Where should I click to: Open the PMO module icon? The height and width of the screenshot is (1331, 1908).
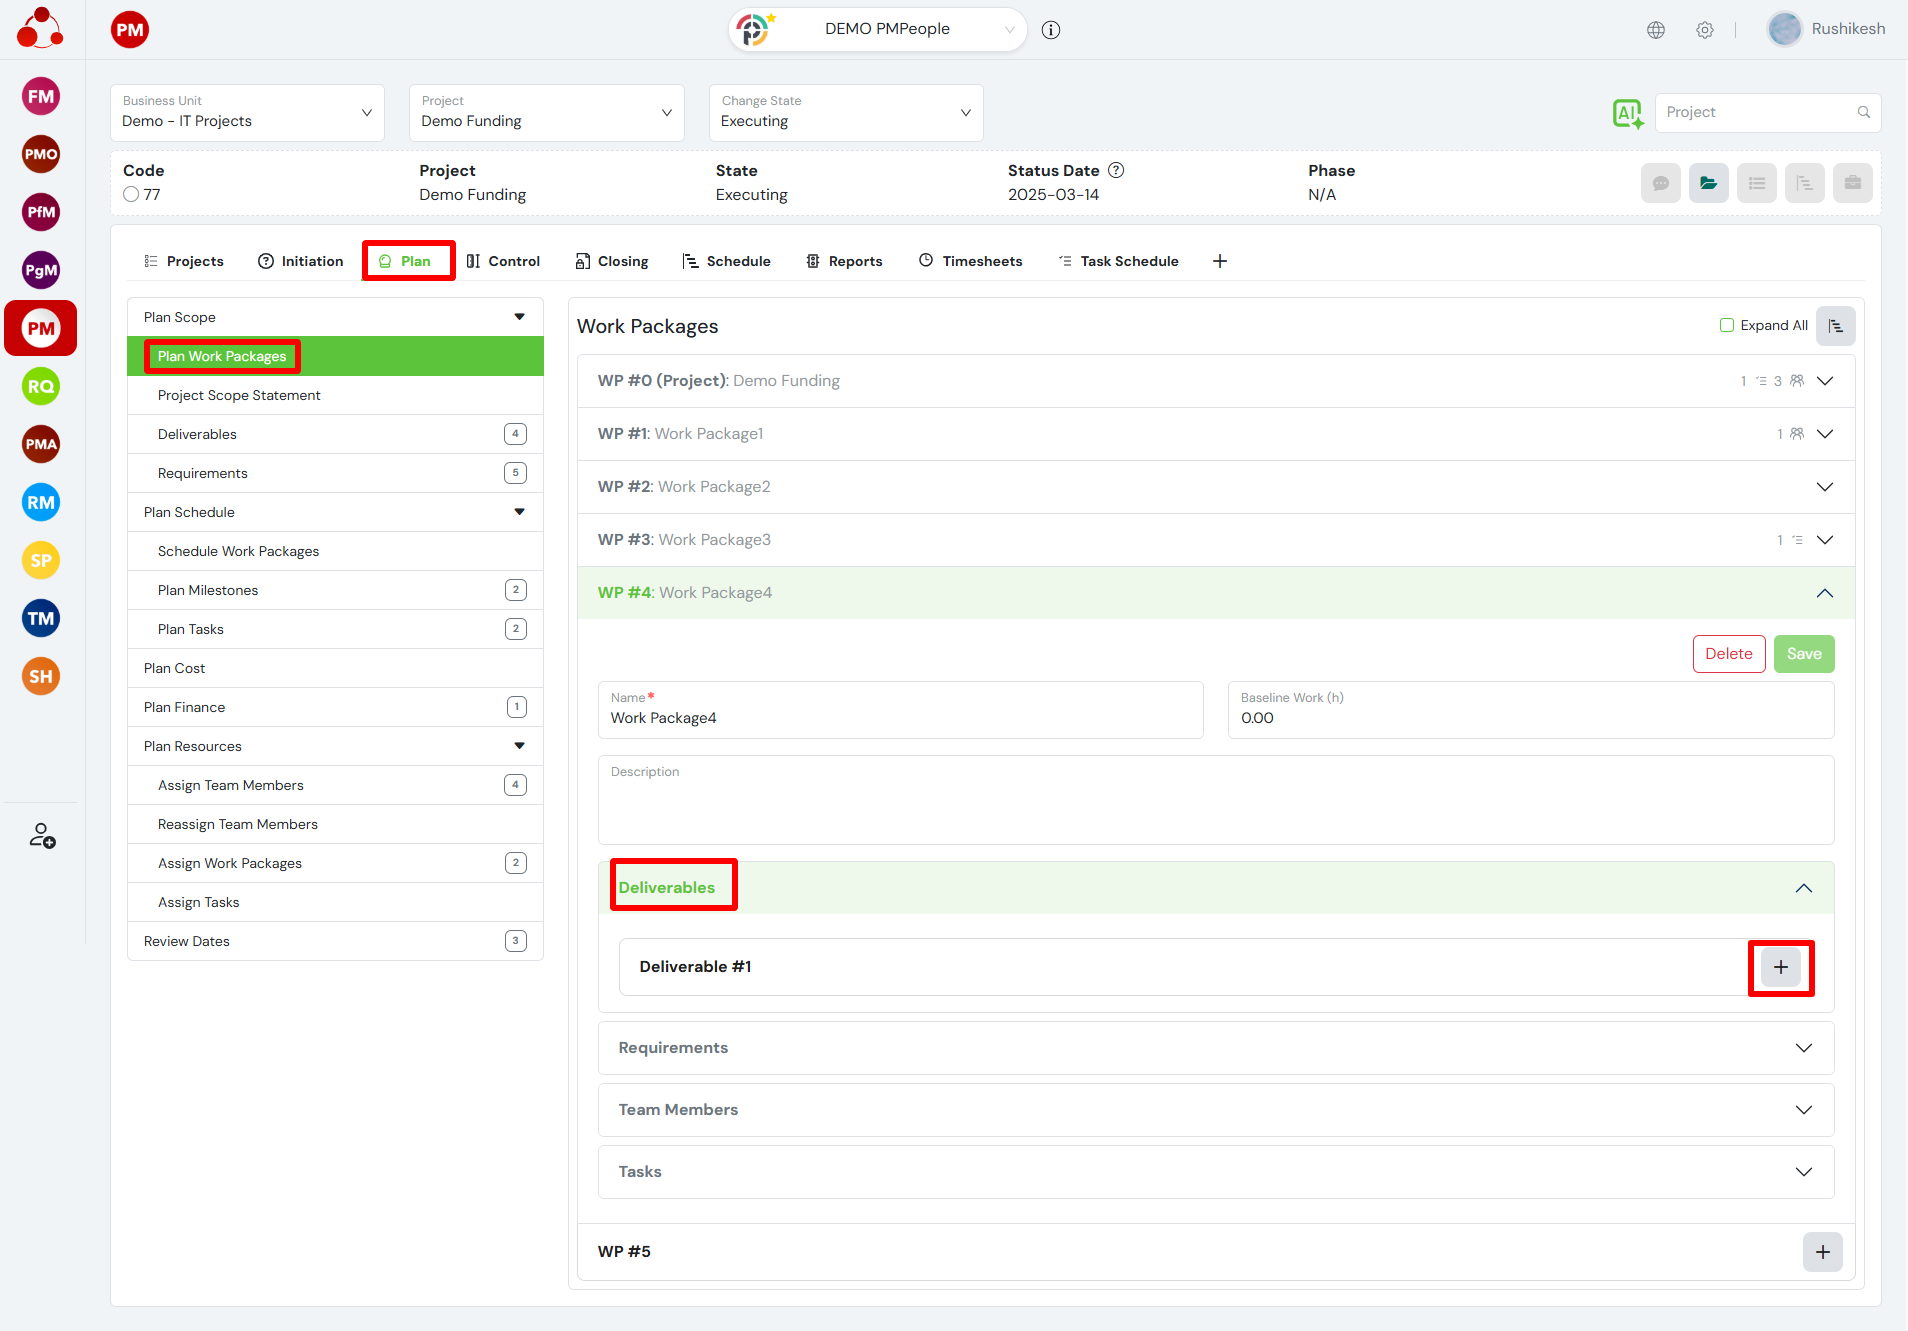tap(41, 155)
